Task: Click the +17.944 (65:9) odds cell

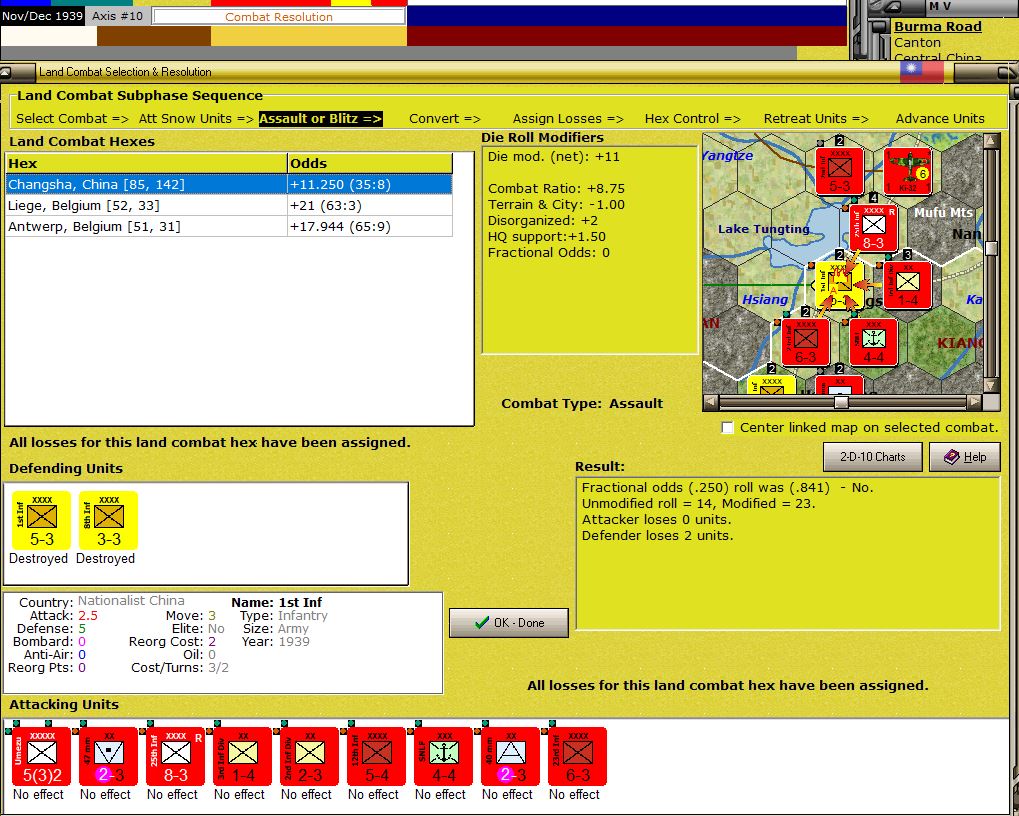Action: pyautogui.click(x=370, y=226)
